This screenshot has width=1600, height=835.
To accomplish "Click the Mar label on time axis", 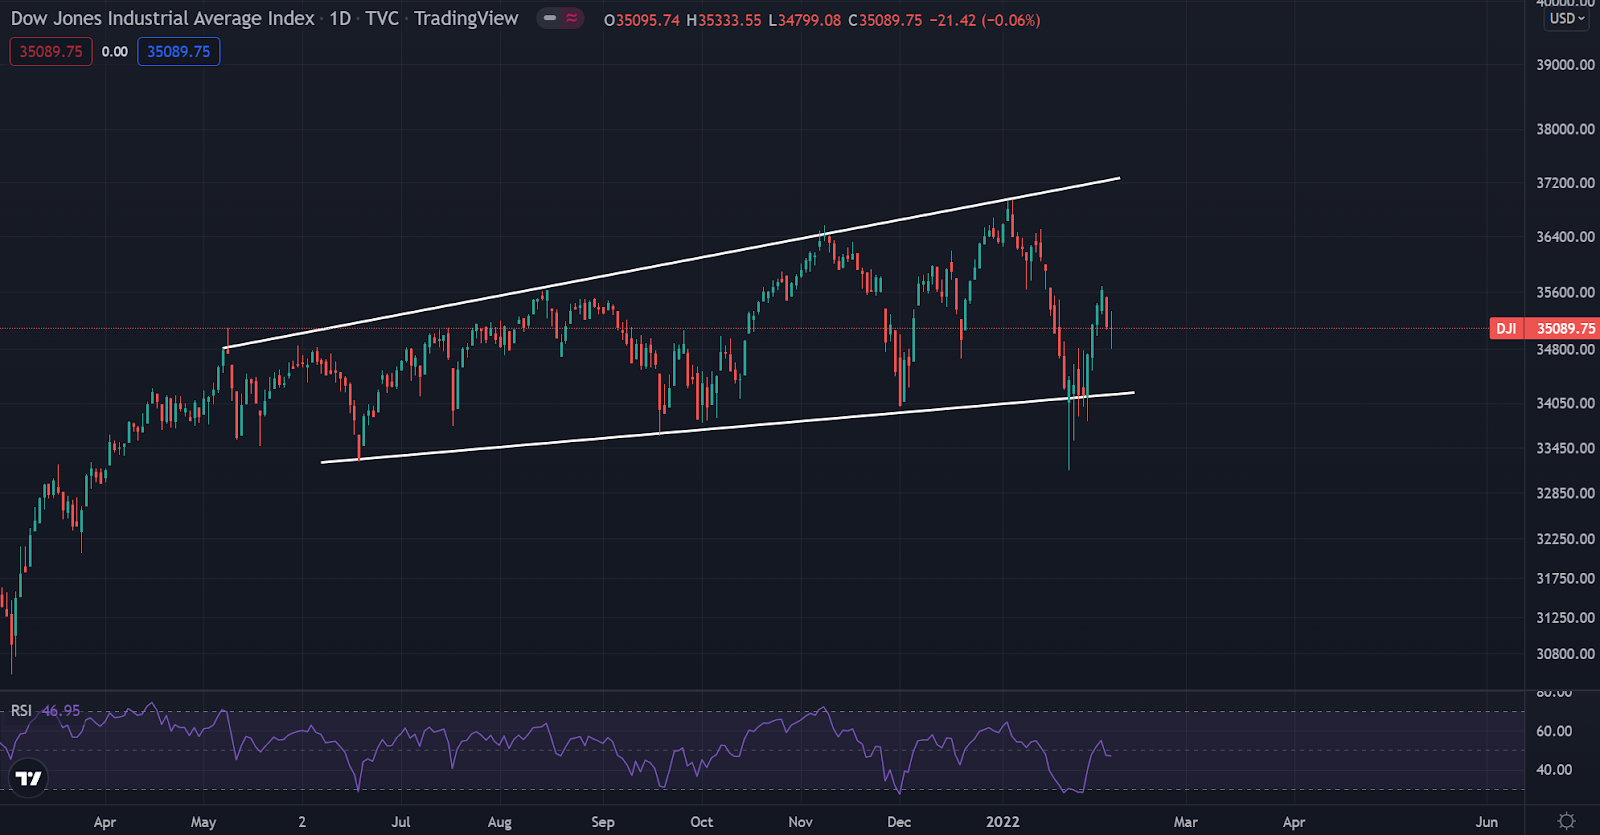I will point(1186,822).
